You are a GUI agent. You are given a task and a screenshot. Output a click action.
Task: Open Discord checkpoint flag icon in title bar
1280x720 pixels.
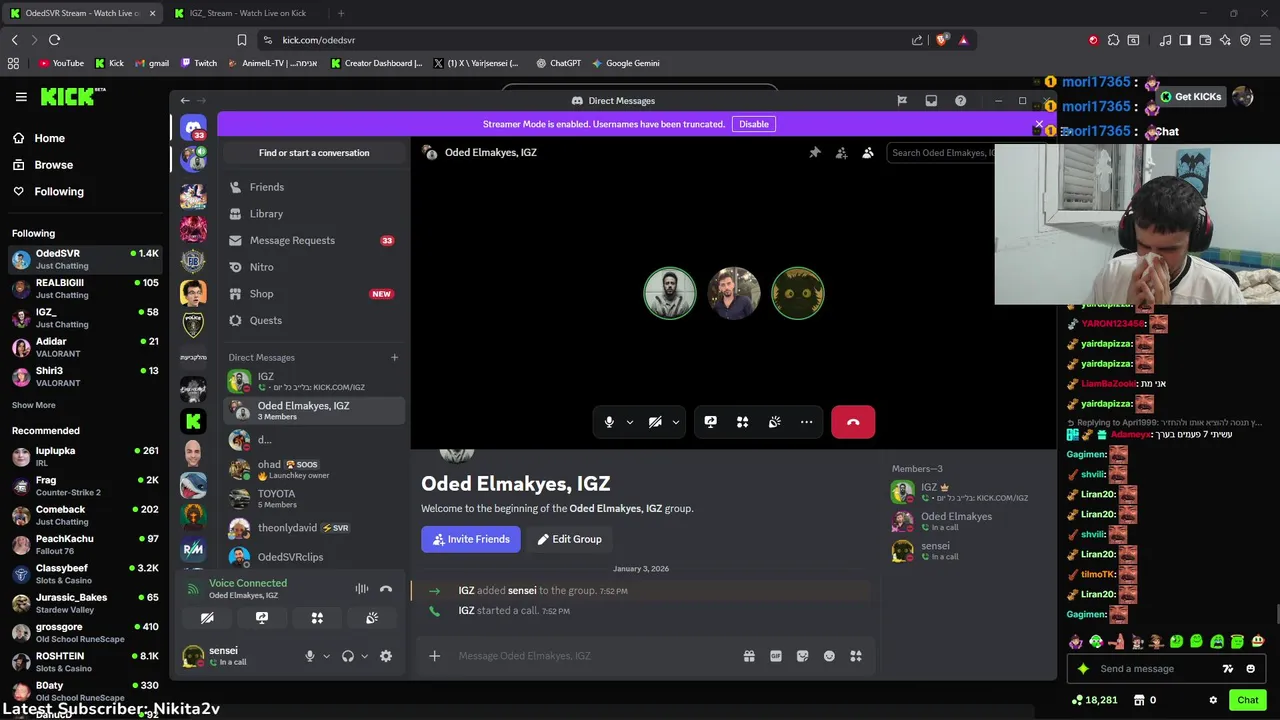902,101
